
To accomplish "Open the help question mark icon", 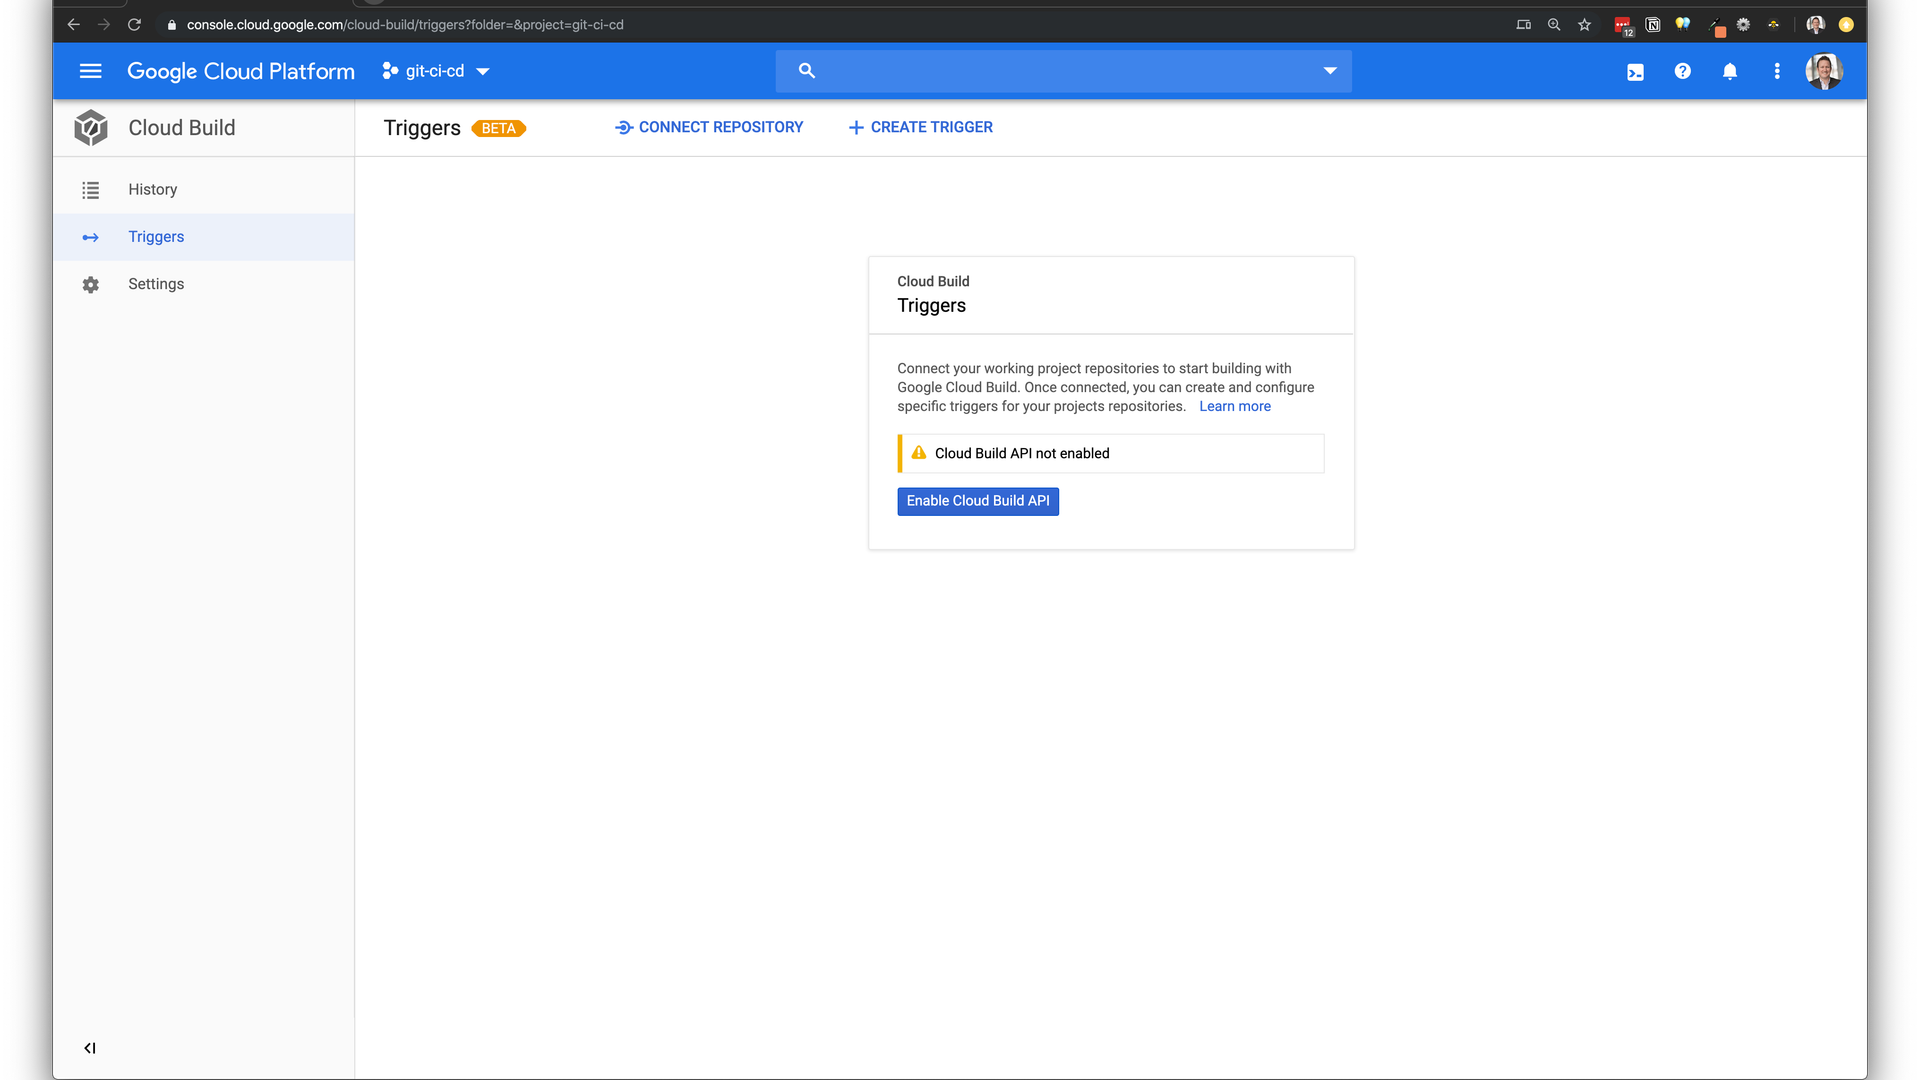I will tap(1682, 71).
